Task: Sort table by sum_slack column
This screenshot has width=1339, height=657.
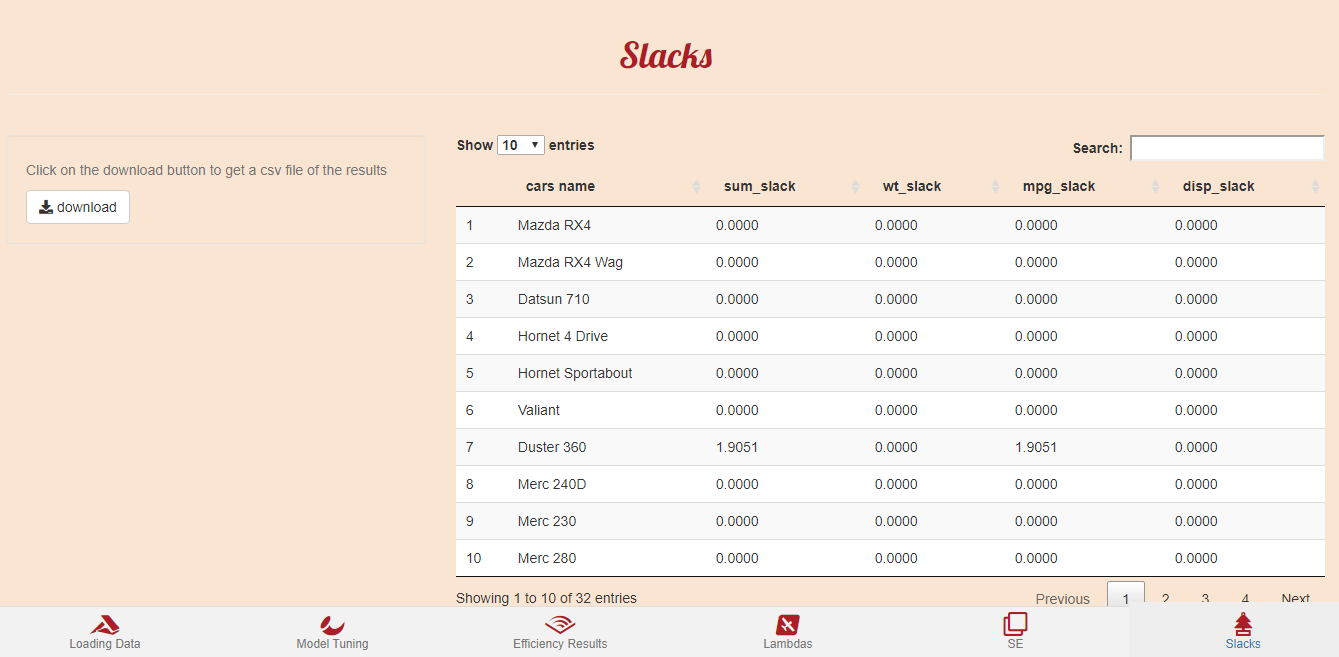Action: pos(759,186)
